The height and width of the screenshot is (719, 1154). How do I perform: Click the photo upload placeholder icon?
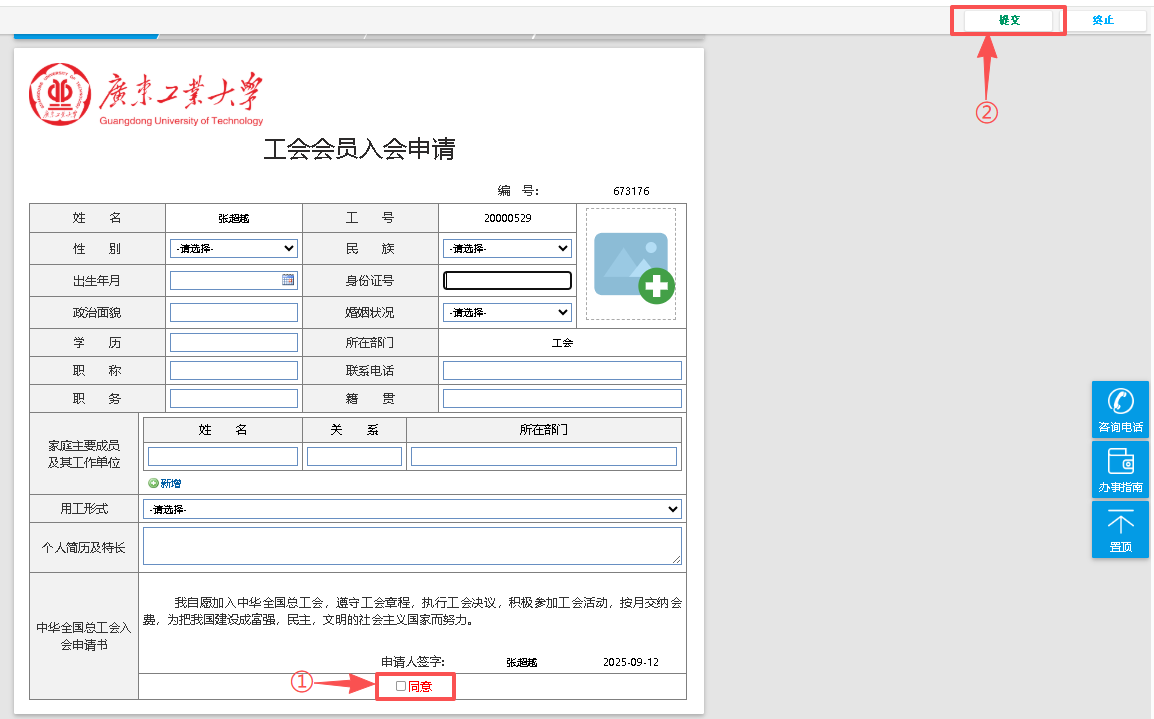(631, 265)
